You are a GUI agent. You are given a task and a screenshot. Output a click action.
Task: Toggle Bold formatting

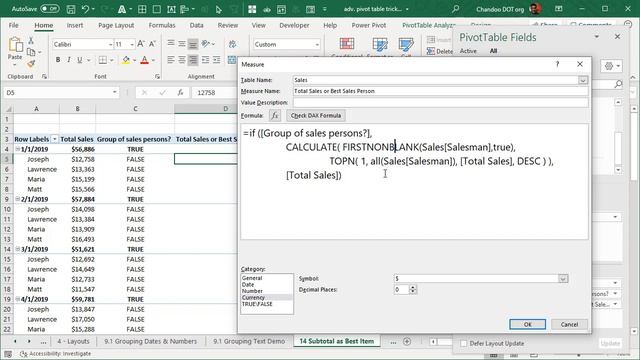pos(58,60)
